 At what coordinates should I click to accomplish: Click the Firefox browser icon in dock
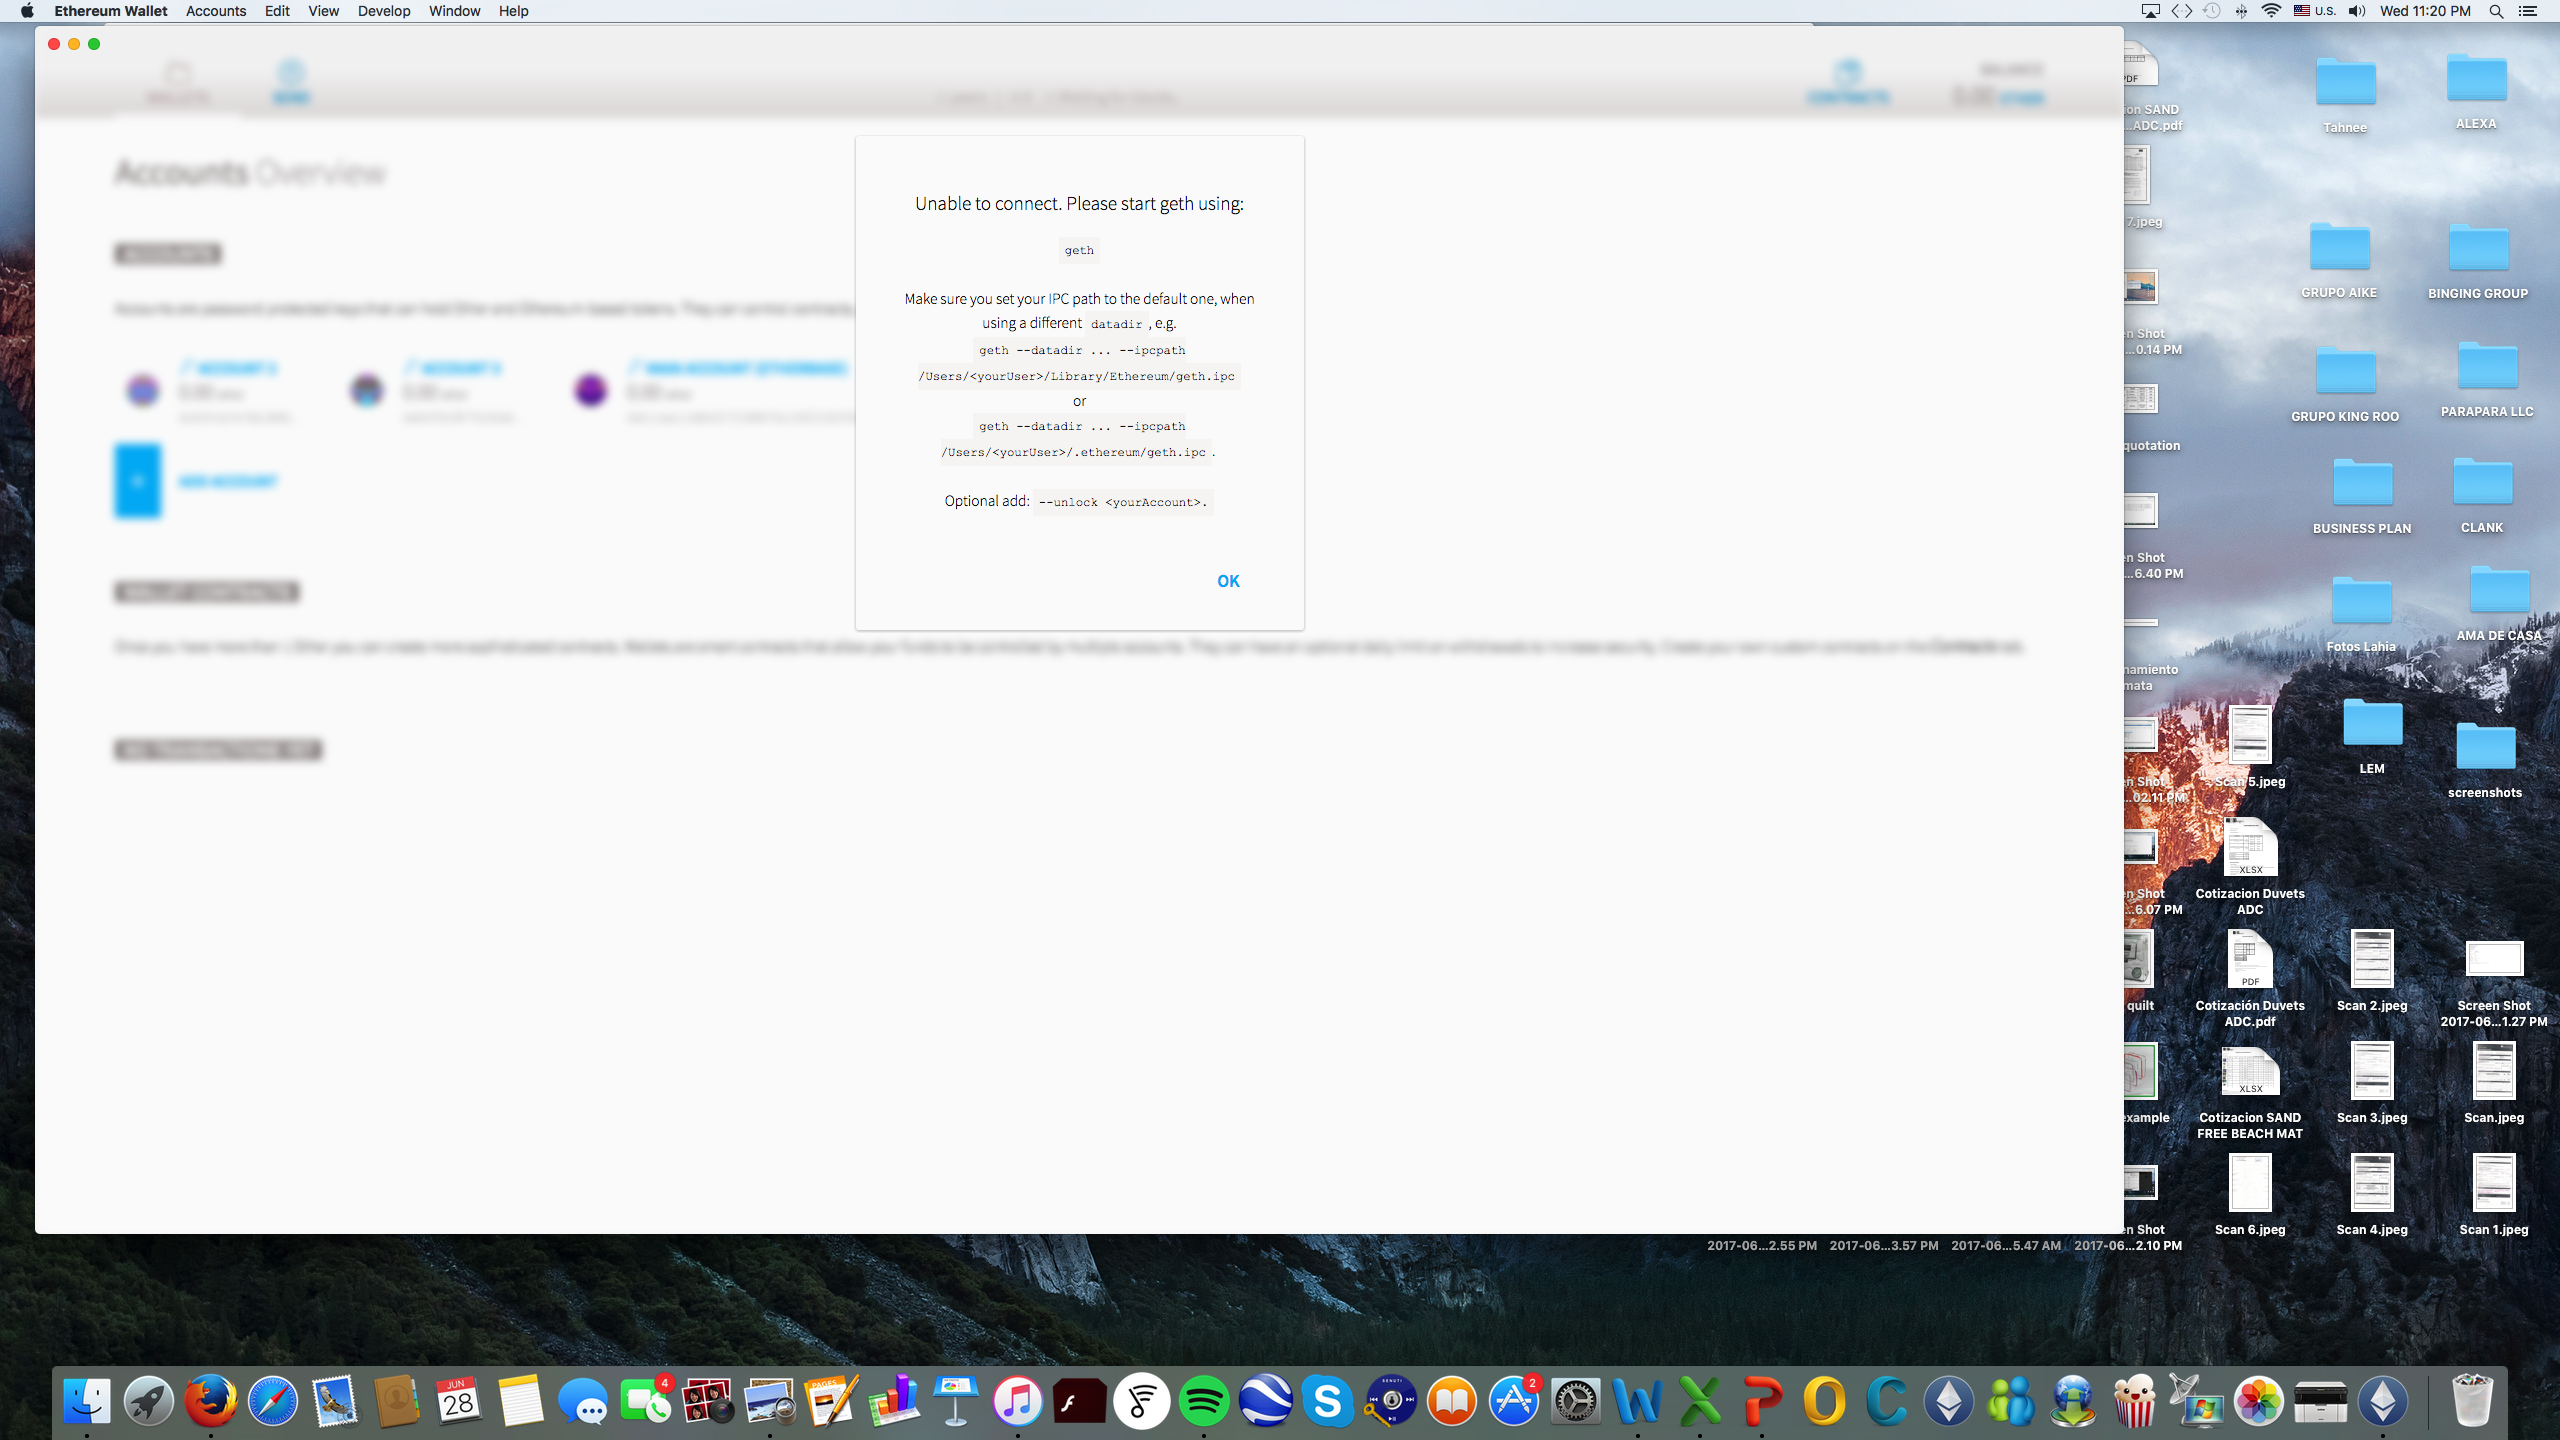pyautogui.click(x=209, y=1400)
